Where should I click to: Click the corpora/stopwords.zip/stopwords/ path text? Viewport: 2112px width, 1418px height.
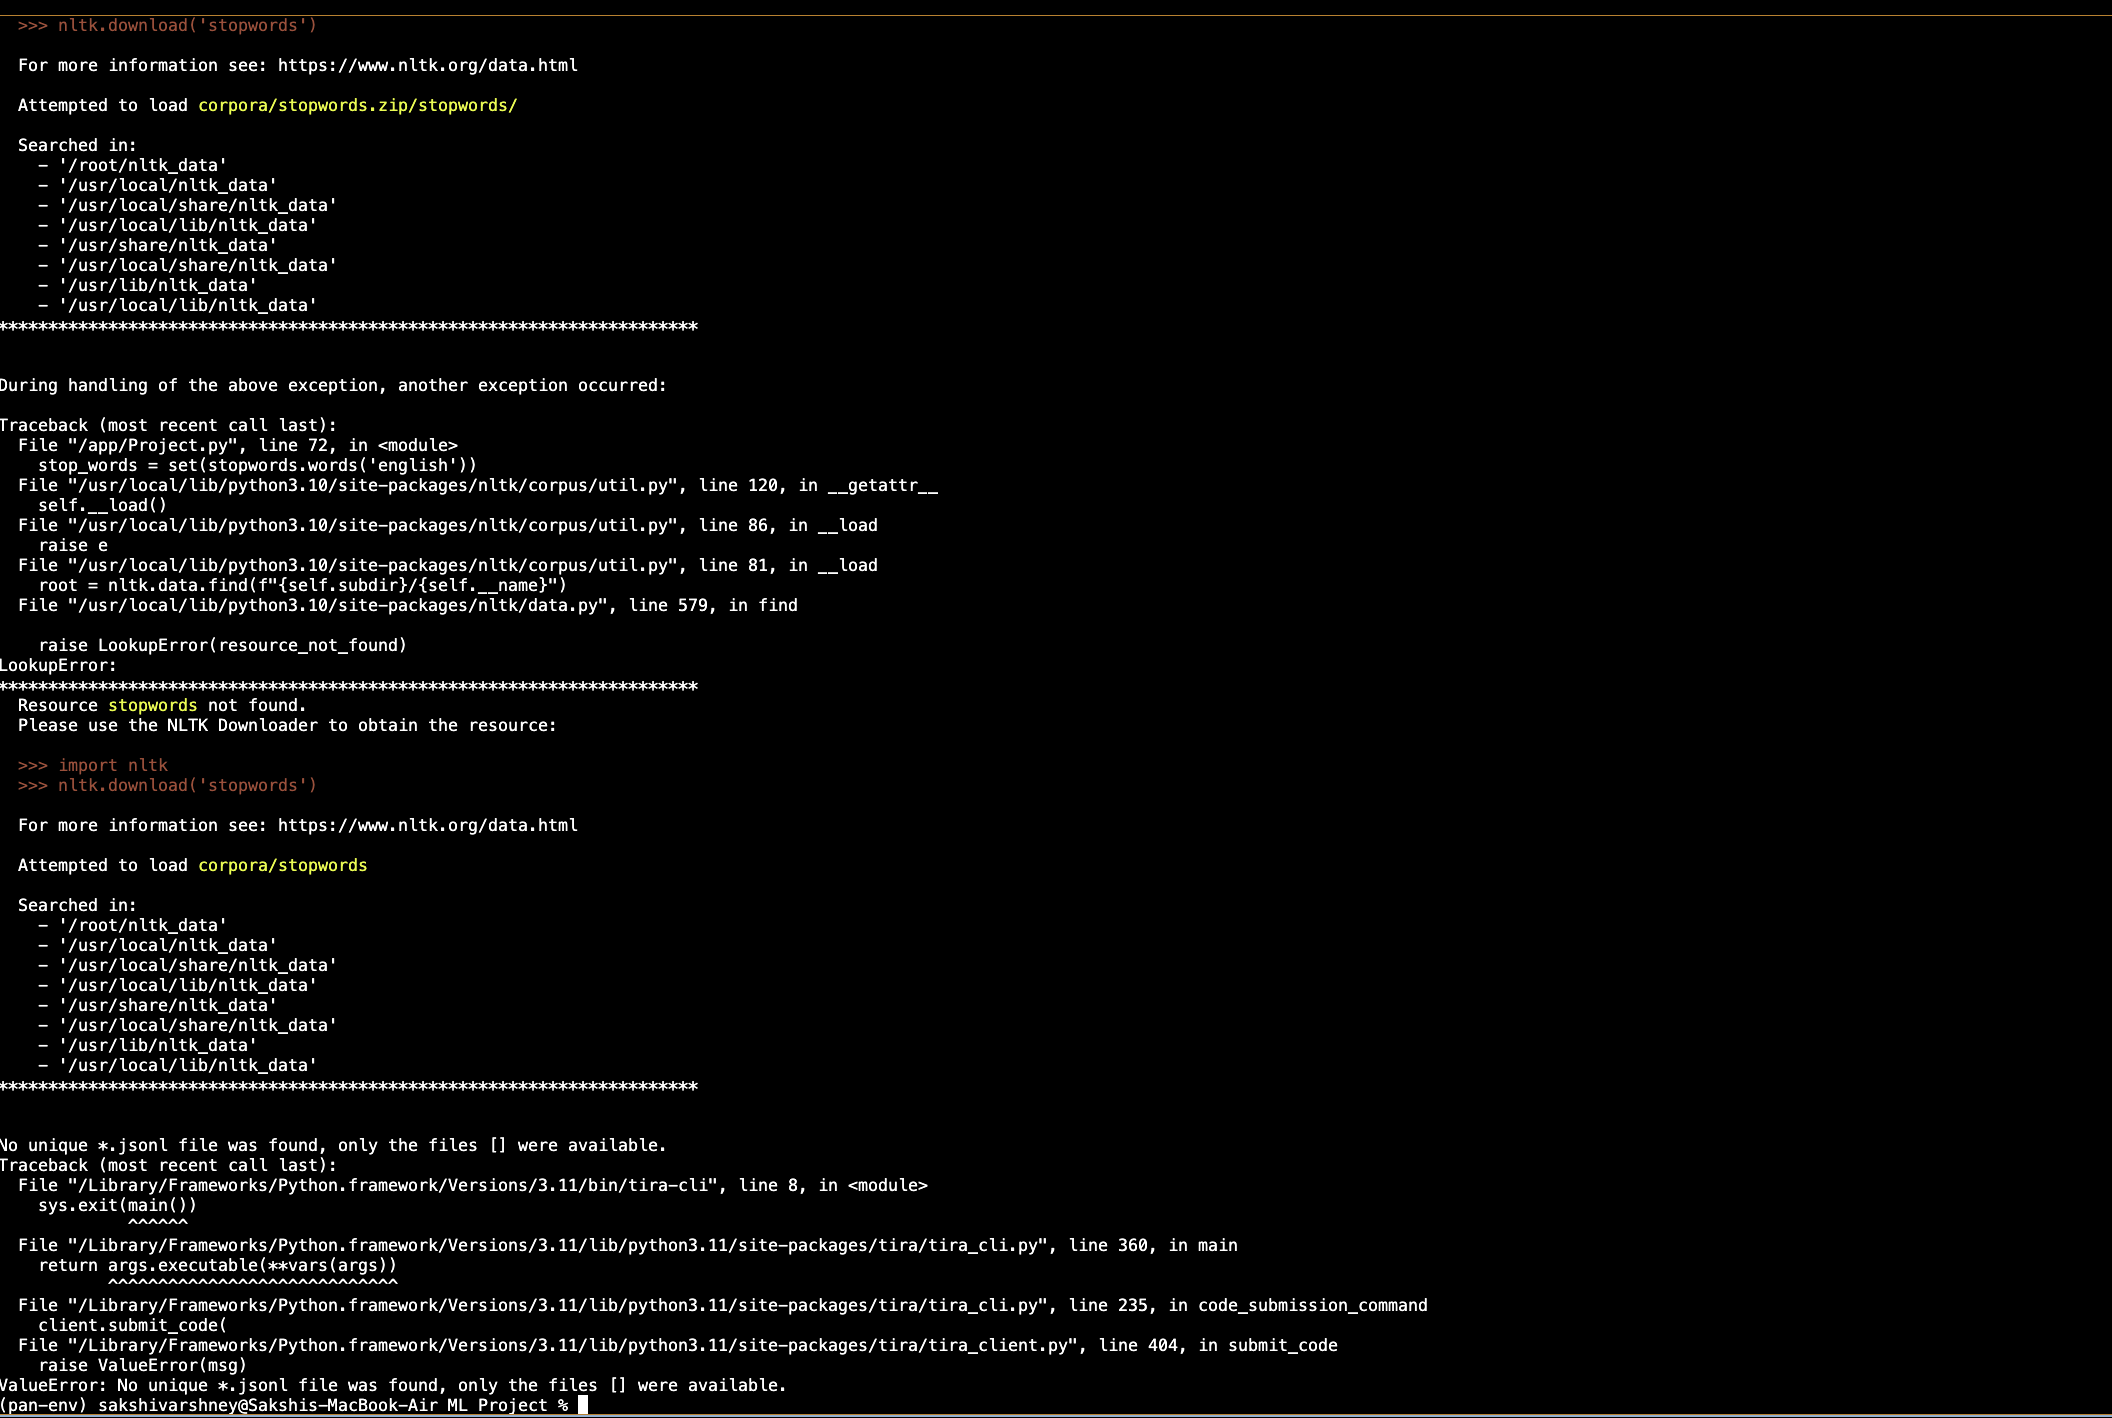(357, 105)
